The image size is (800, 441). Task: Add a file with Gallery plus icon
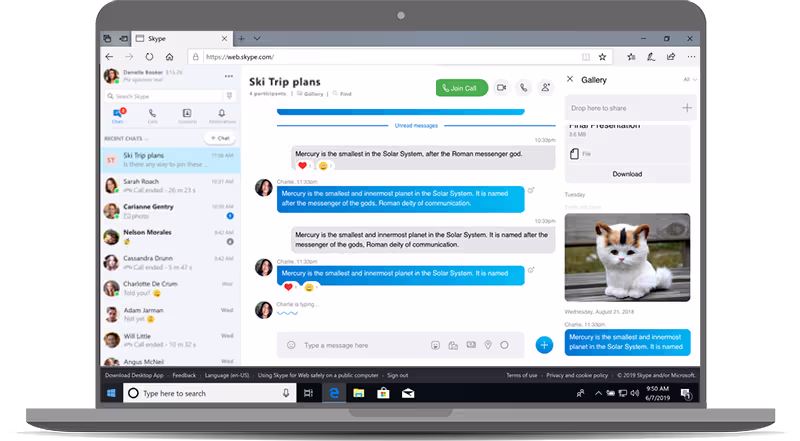[x=687, y=108]
